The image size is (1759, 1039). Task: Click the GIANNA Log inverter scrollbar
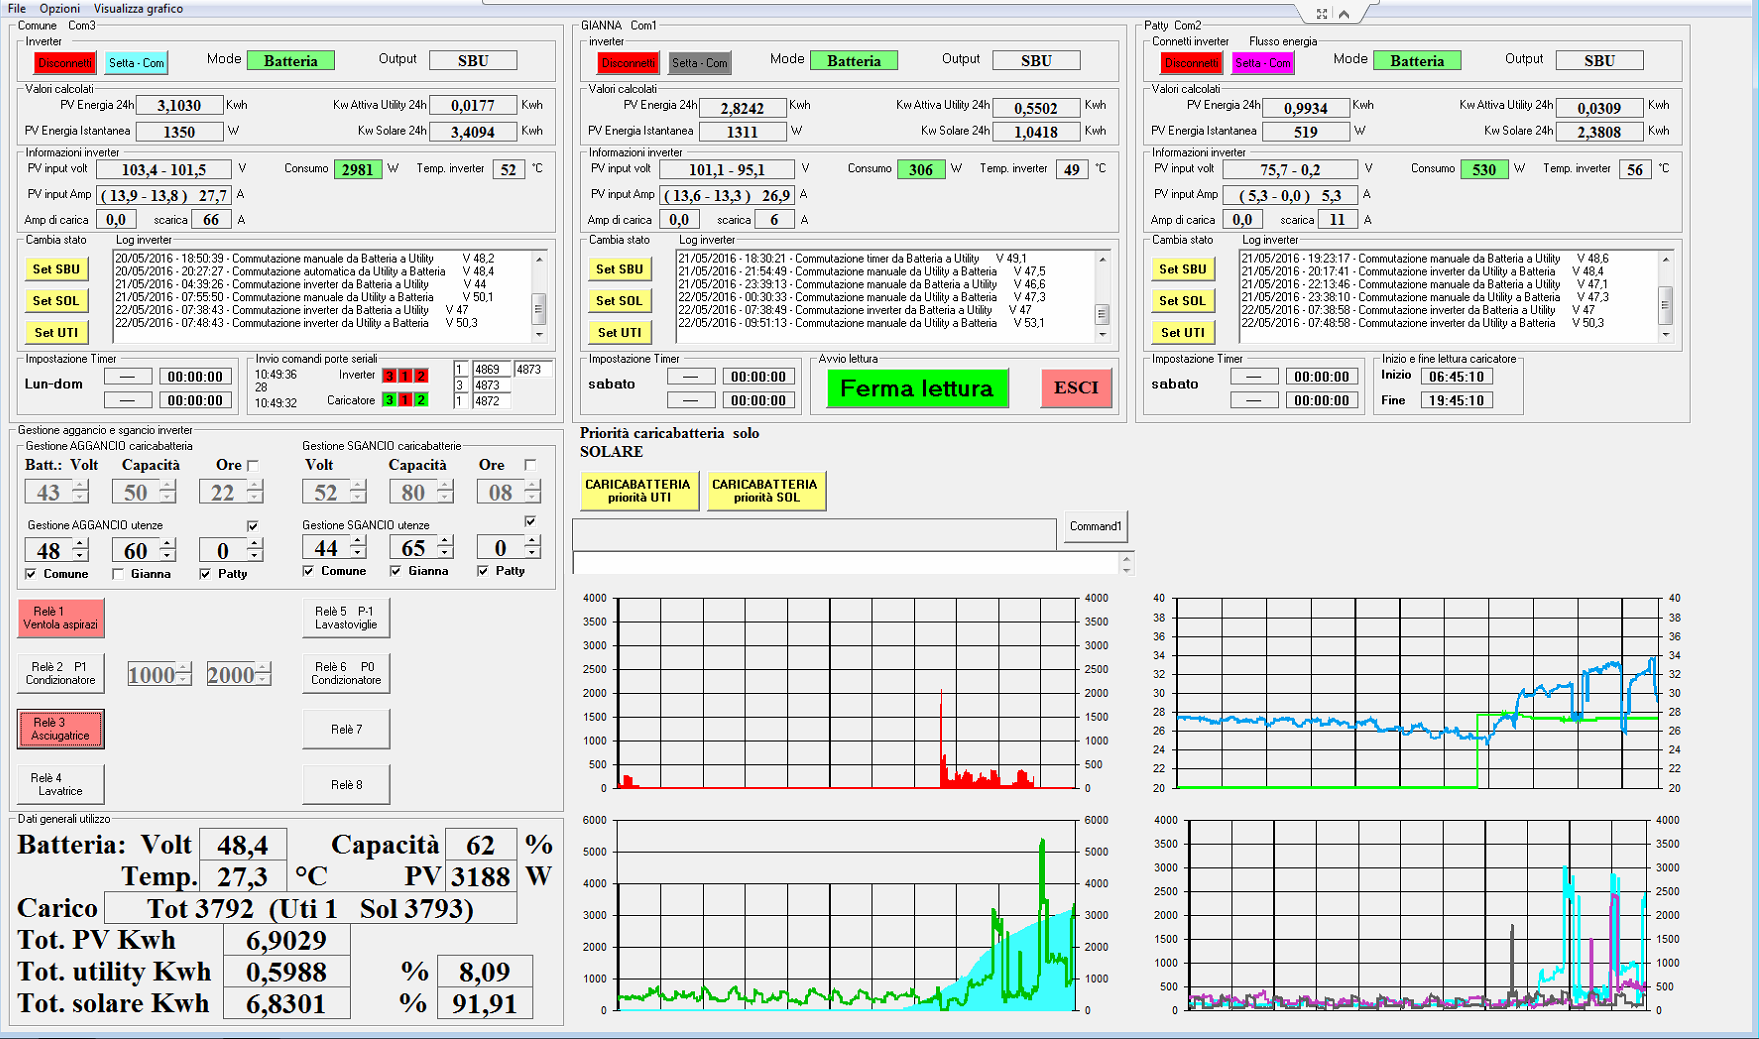[1102, 297]
